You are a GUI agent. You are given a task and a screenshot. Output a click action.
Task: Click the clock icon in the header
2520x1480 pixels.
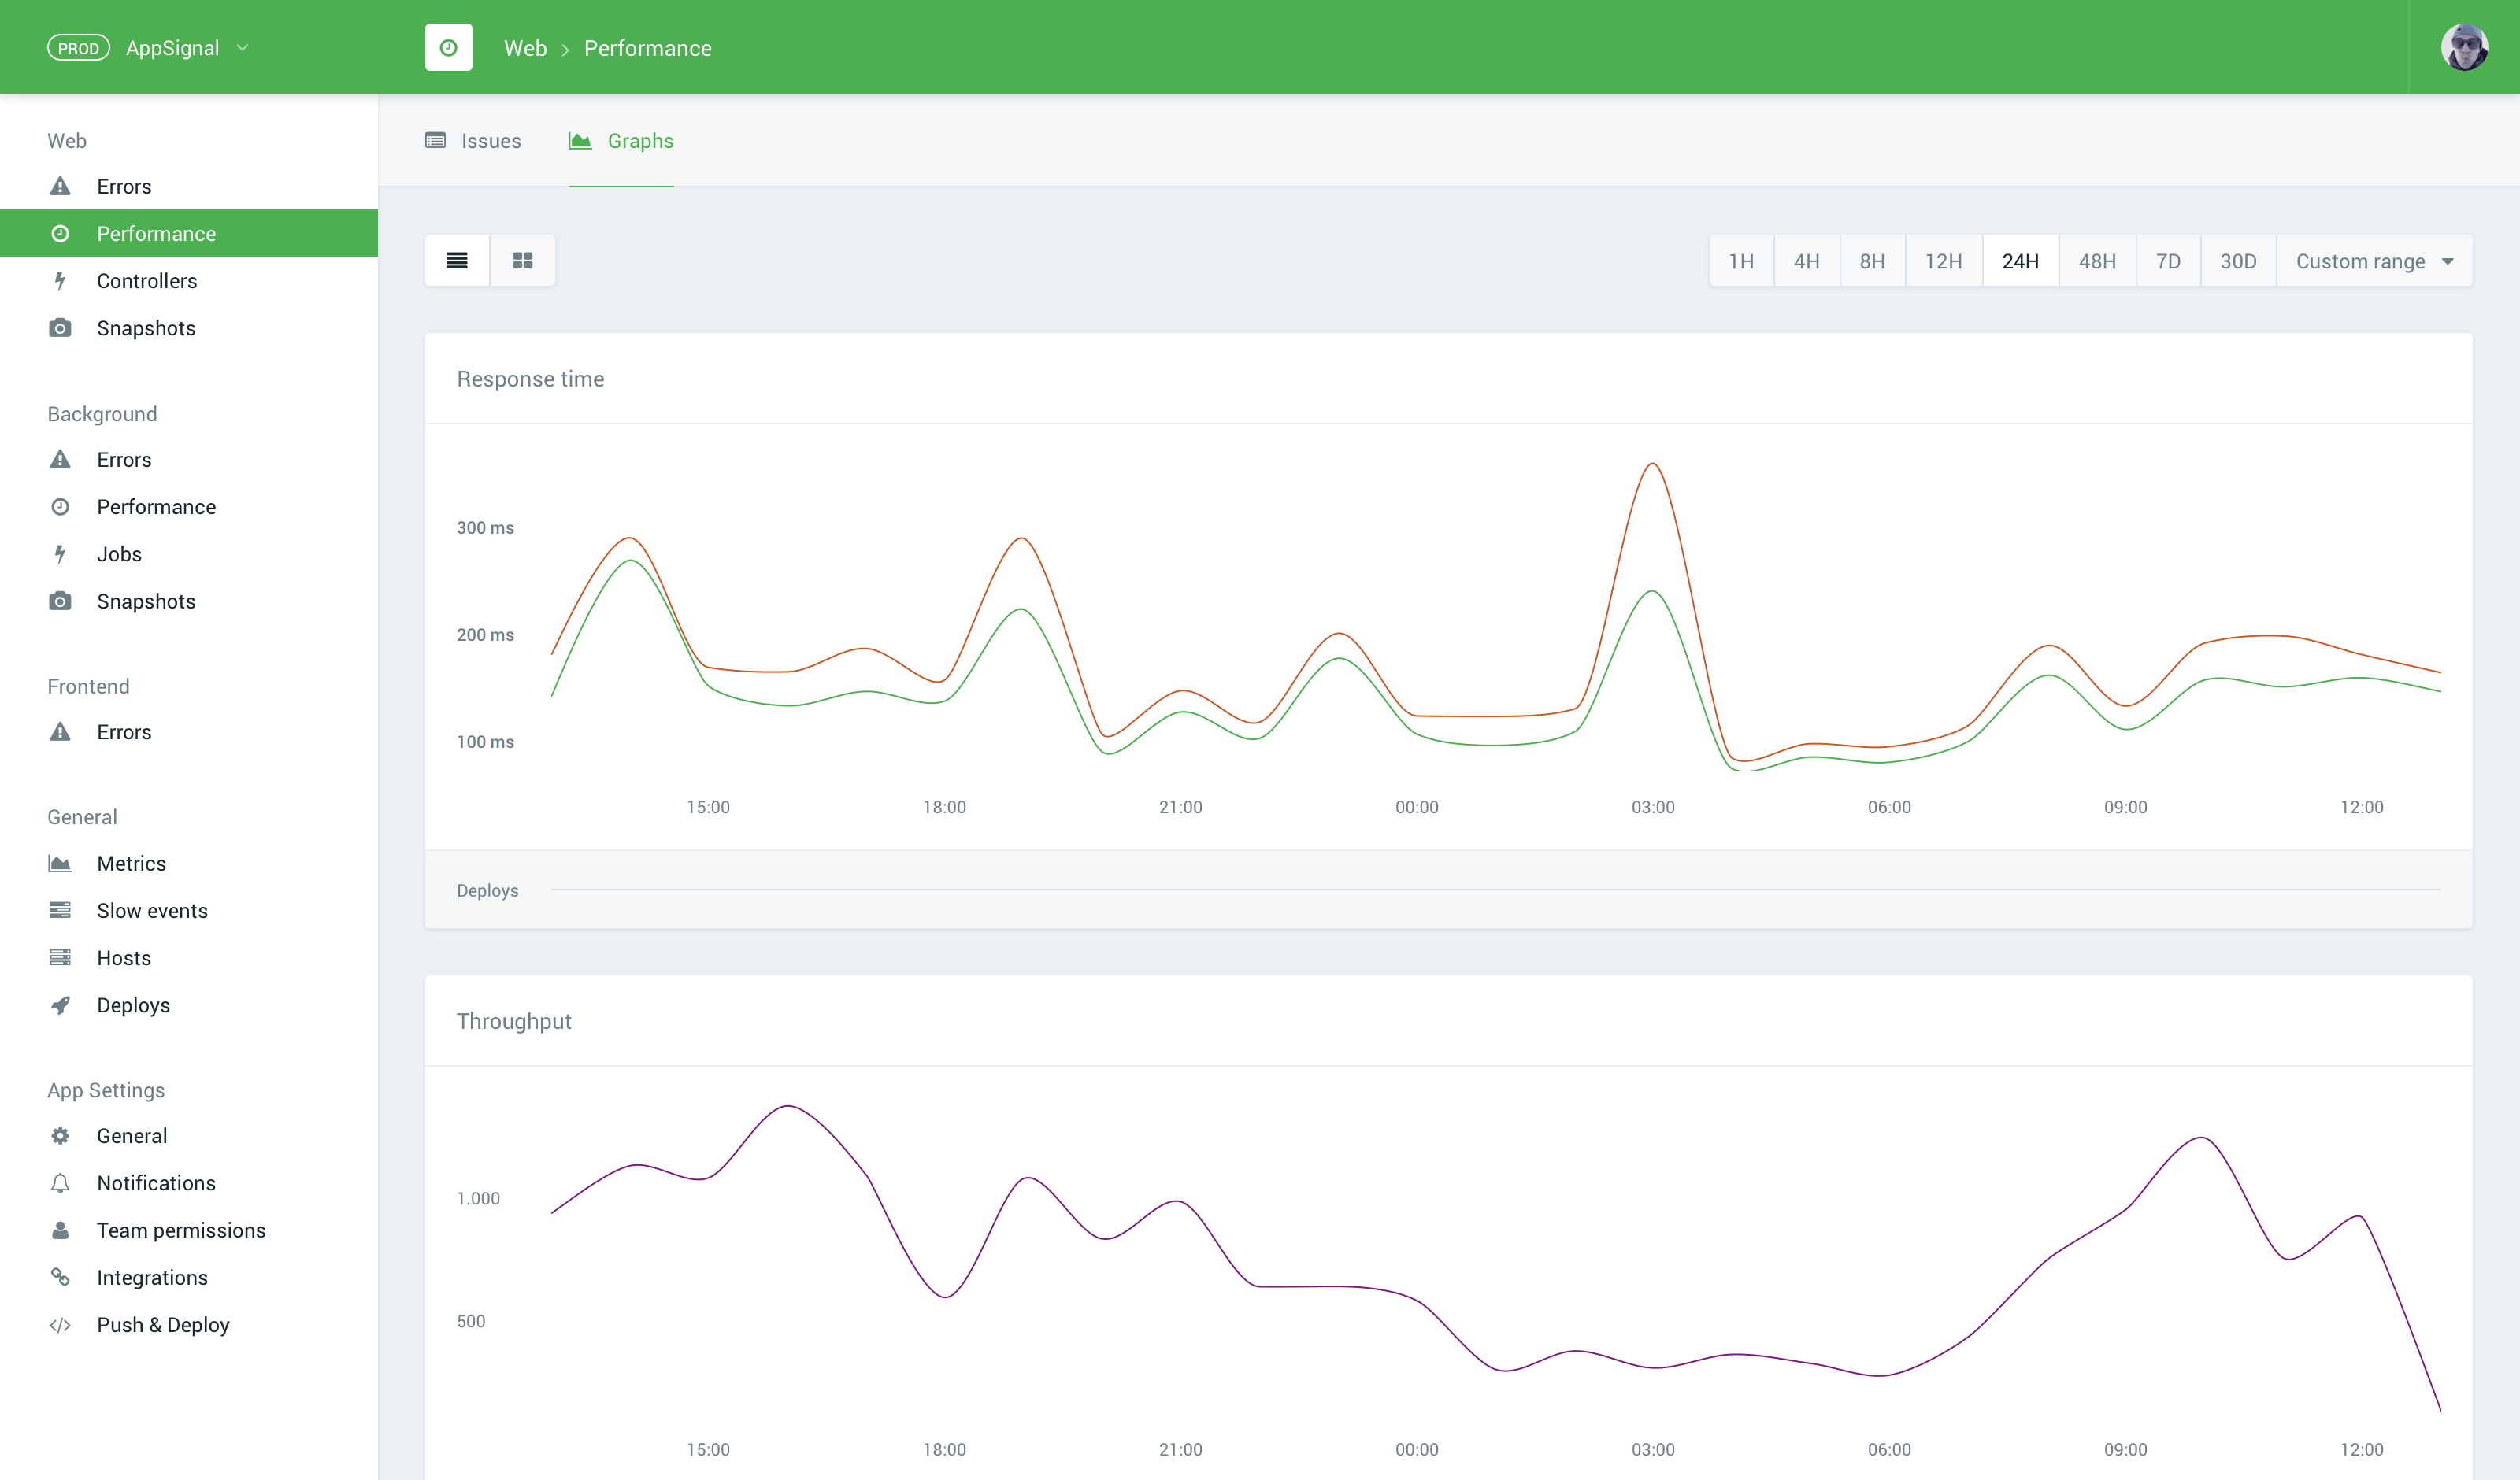448,47
